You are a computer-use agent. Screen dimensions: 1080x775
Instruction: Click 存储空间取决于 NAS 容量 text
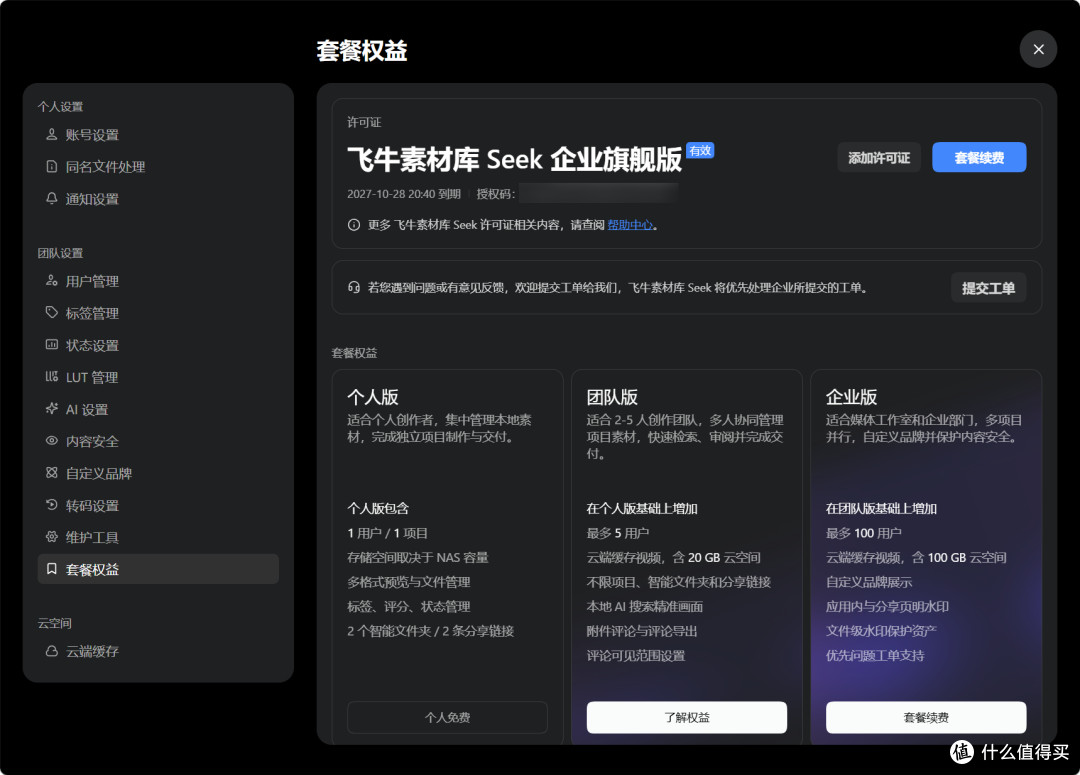[x=417, y=557]
